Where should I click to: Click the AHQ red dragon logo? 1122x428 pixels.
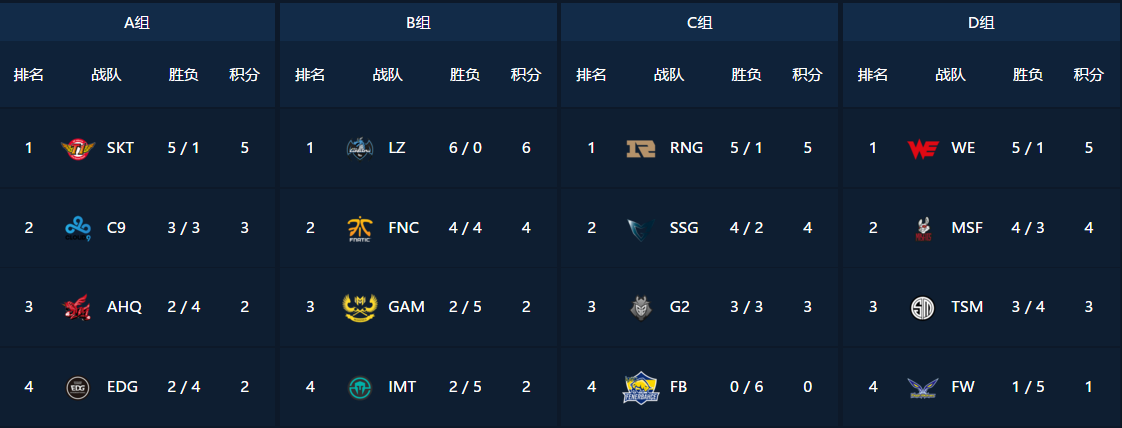[x=77, y=307]
